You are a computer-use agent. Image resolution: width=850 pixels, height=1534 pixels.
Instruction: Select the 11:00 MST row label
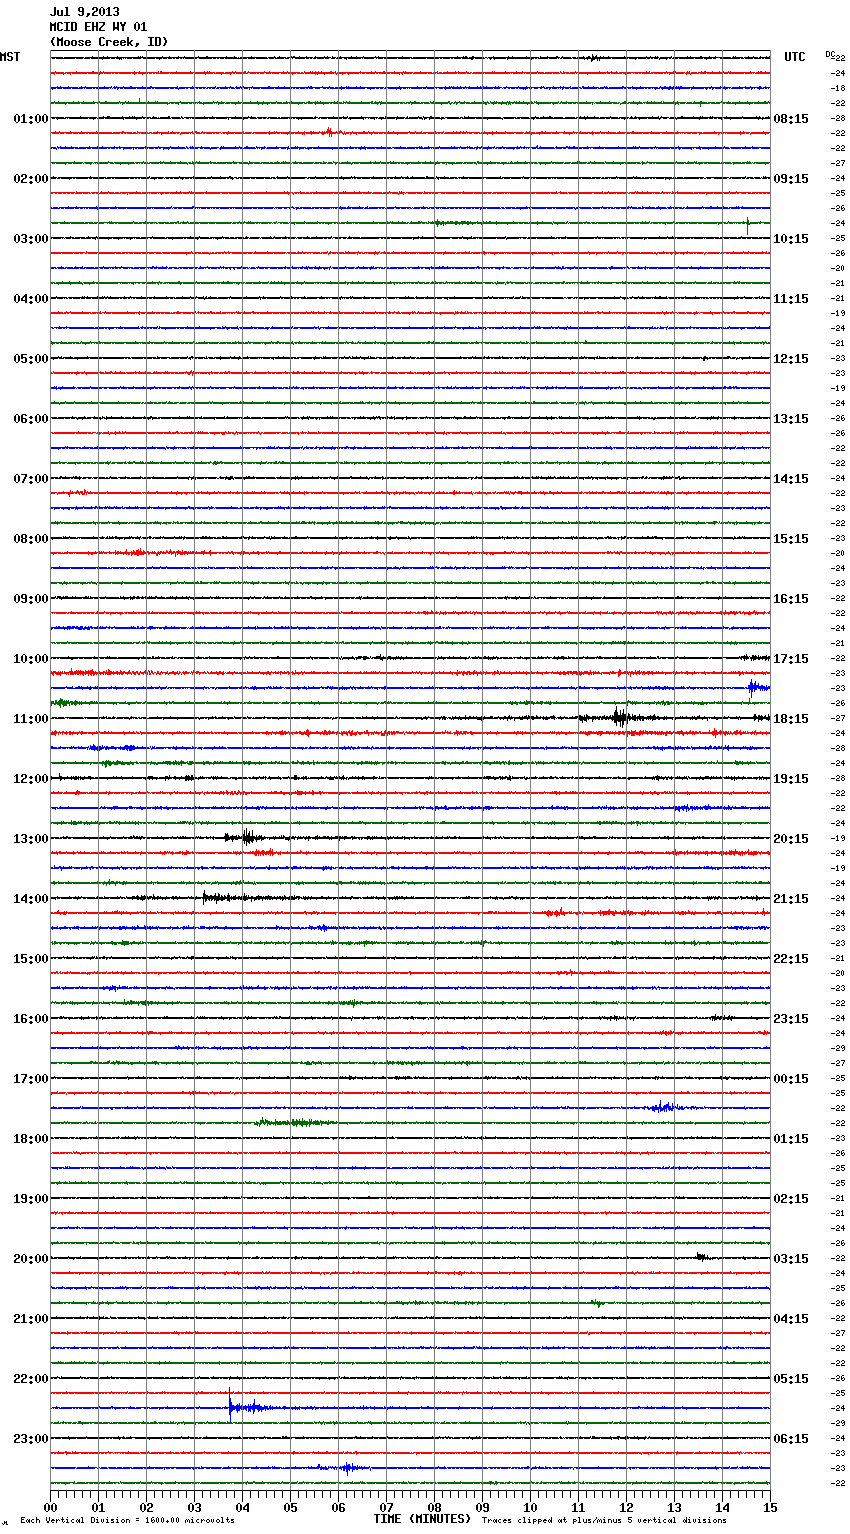click(30, 719)
